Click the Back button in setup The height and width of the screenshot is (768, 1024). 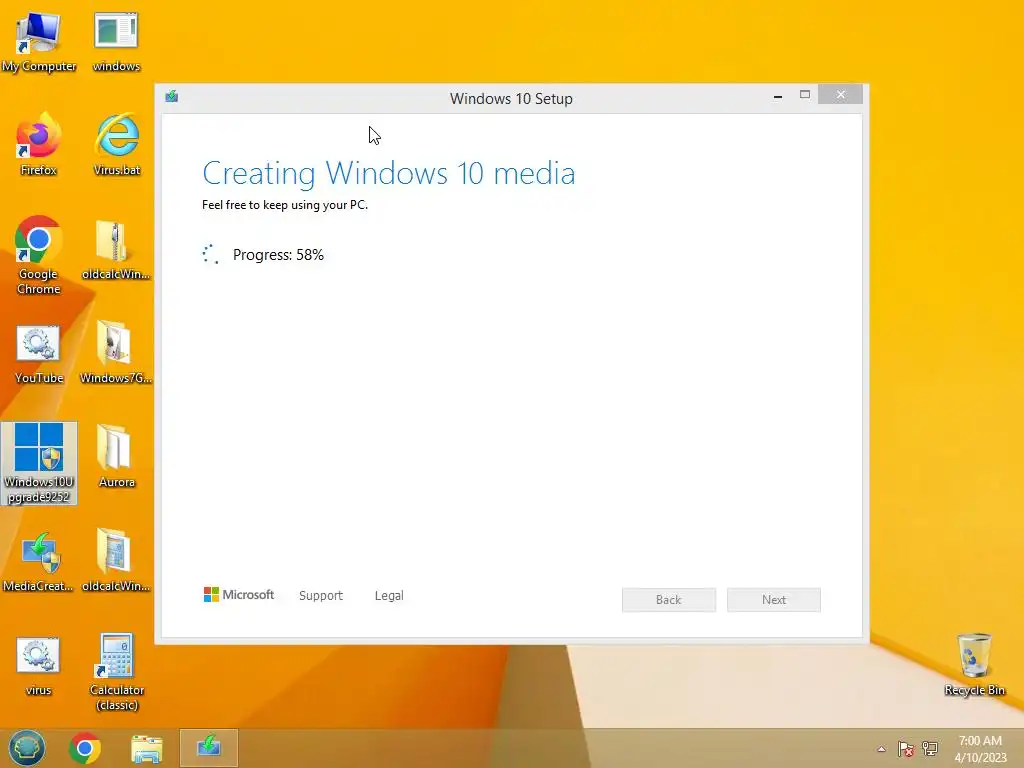coord(669,600)
